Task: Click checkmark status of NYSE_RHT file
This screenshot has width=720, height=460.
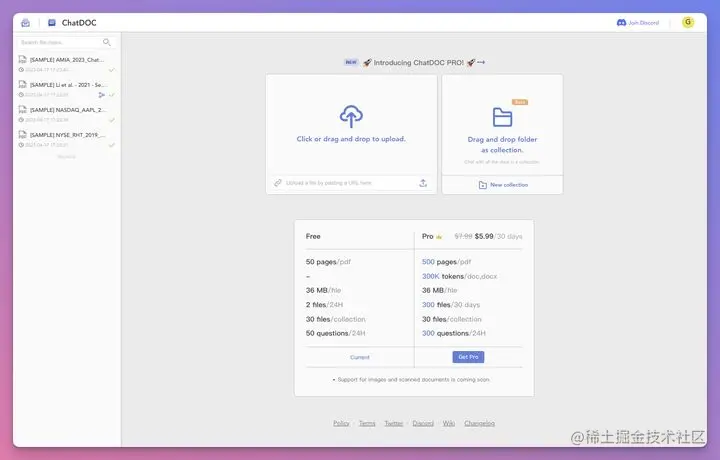Action: (112, 145)
